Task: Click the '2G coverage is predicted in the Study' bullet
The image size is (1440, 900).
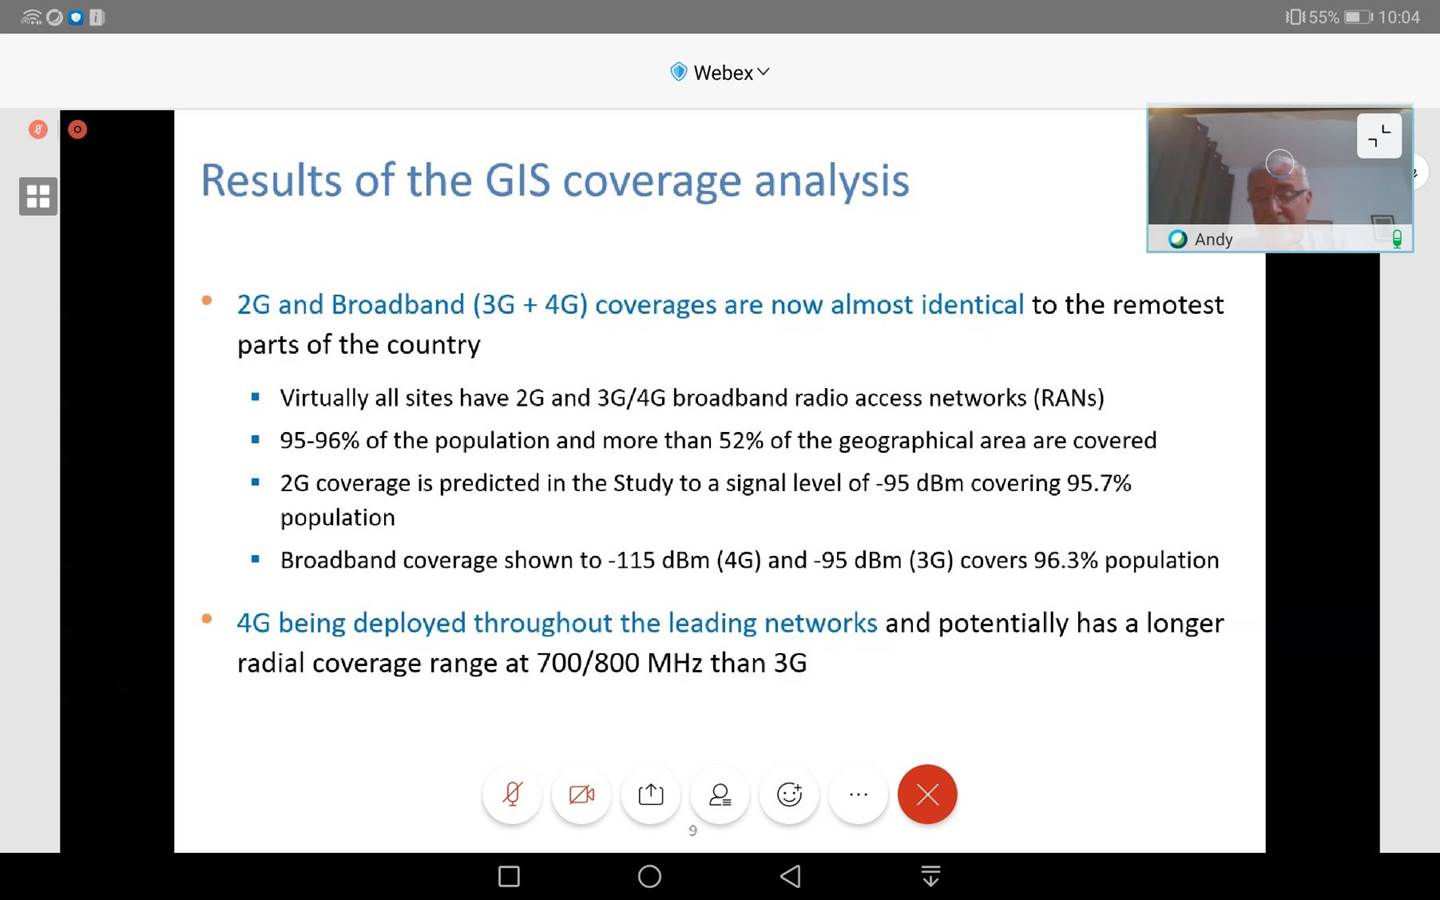Action: (x=705, y=500)
